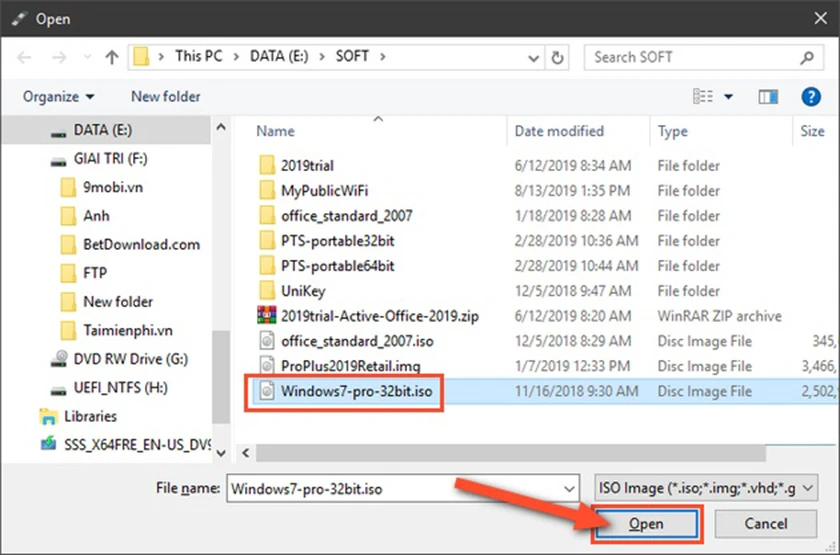This screenshot has width=840, height=555.
Task: Select the office_standard_2007 folder icon
Action: [267, 216]
